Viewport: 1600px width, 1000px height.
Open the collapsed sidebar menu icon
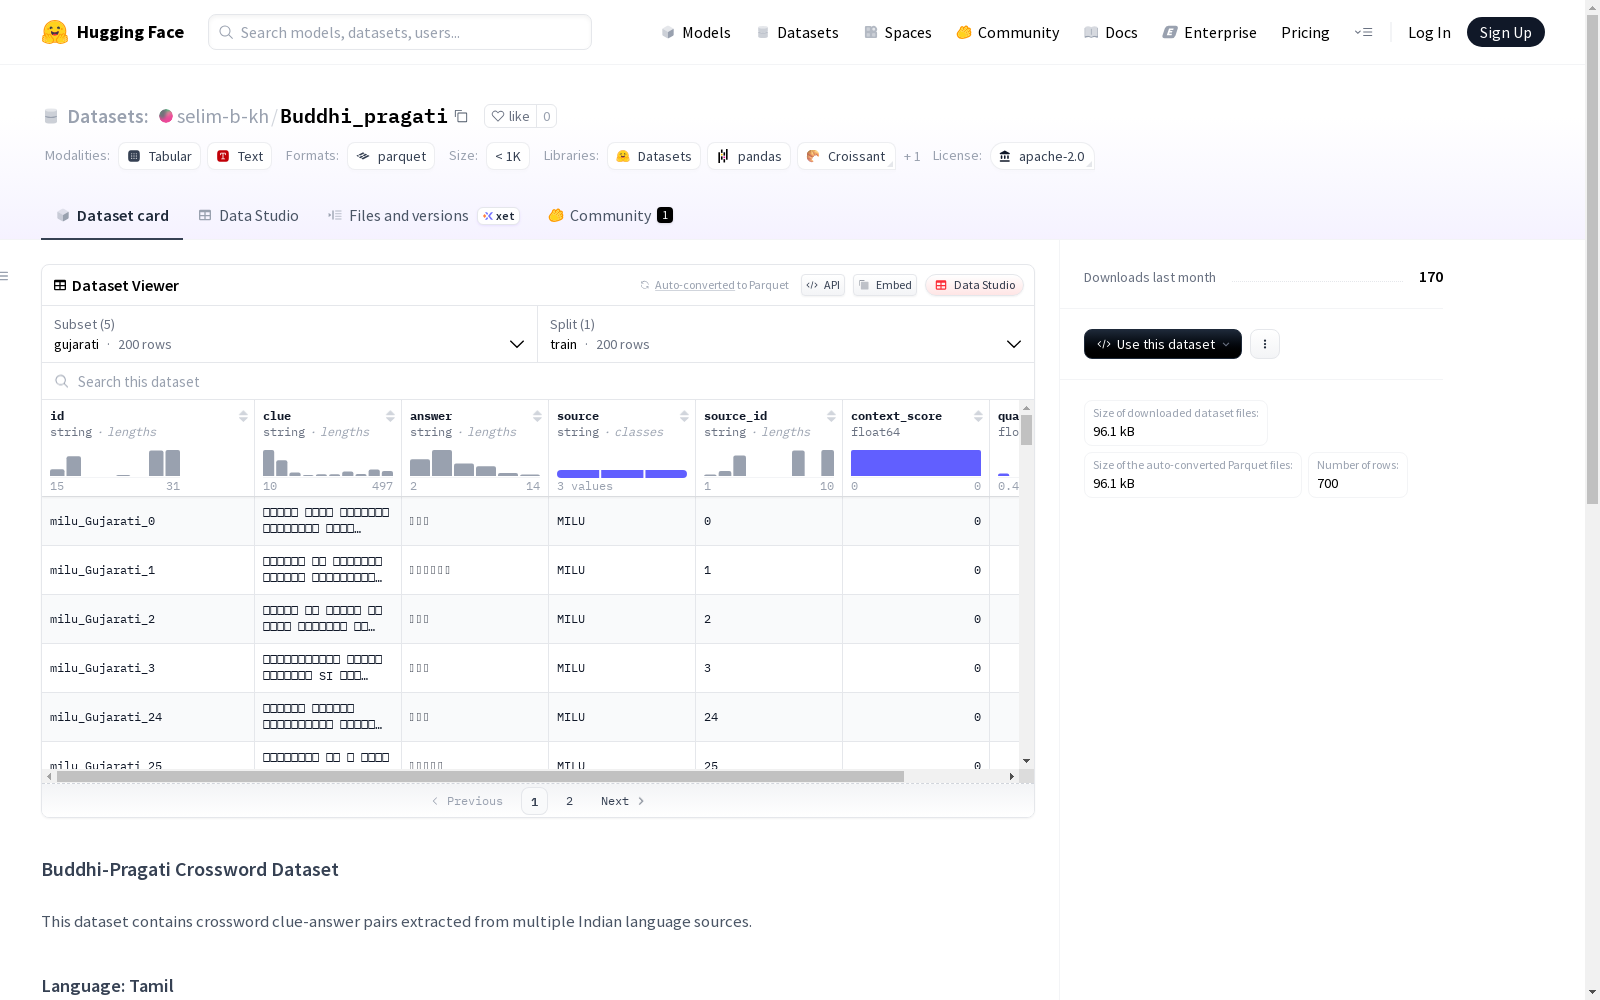tap(5, 276)
